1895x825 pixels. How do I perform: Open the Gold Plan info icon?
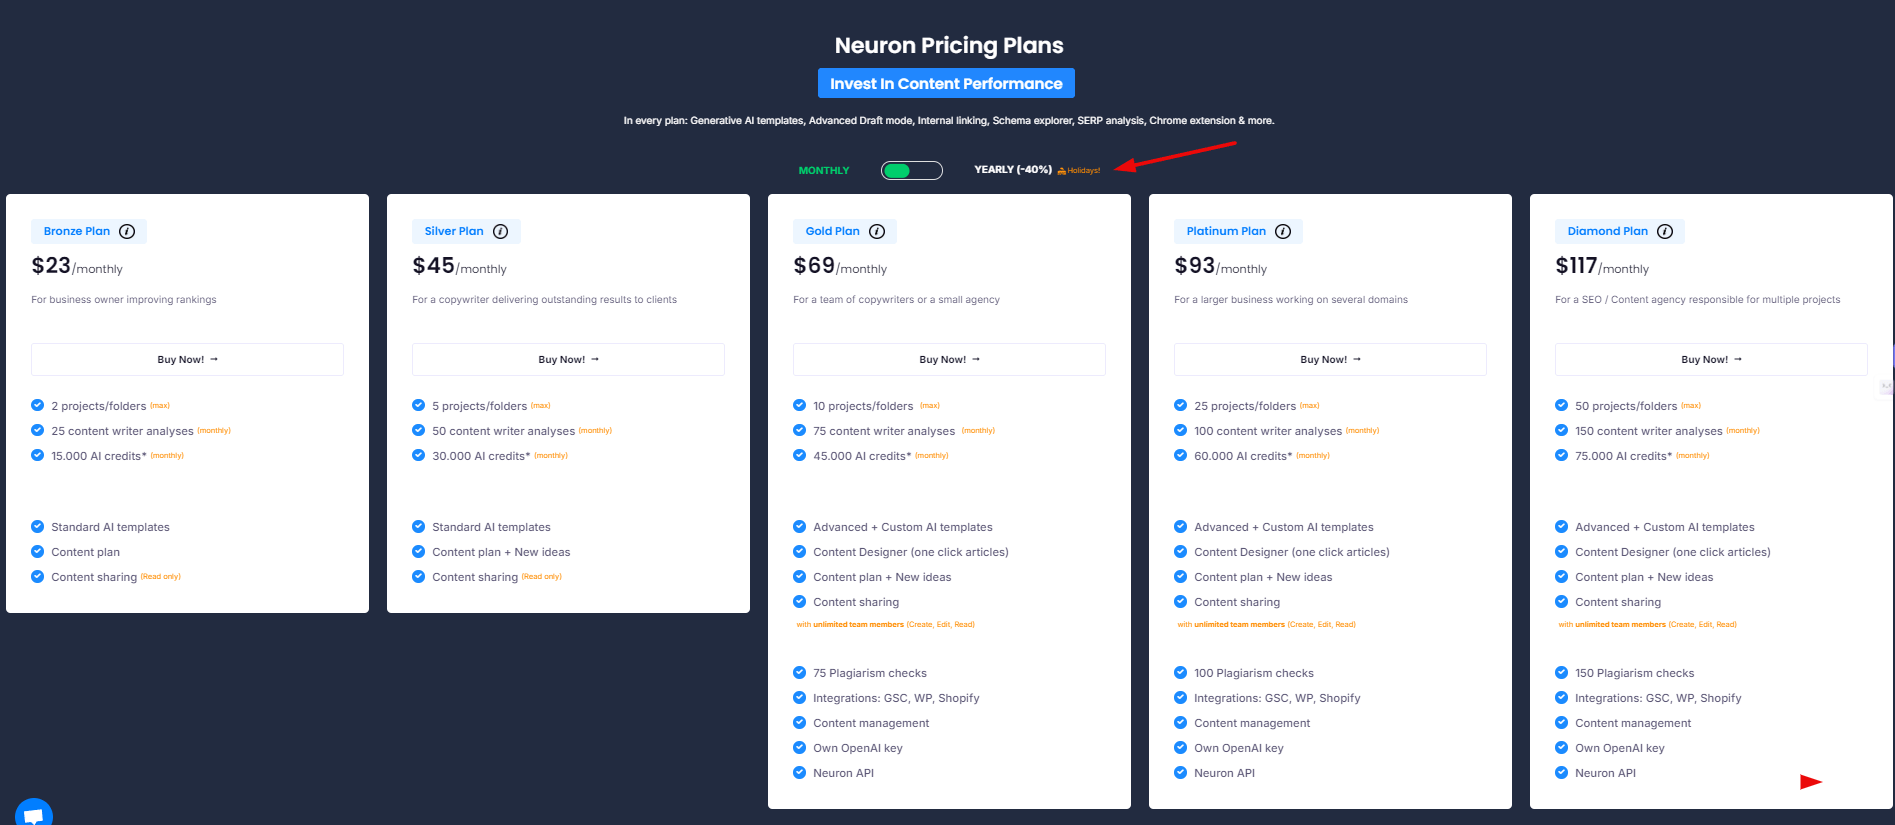tap(877, 232)
